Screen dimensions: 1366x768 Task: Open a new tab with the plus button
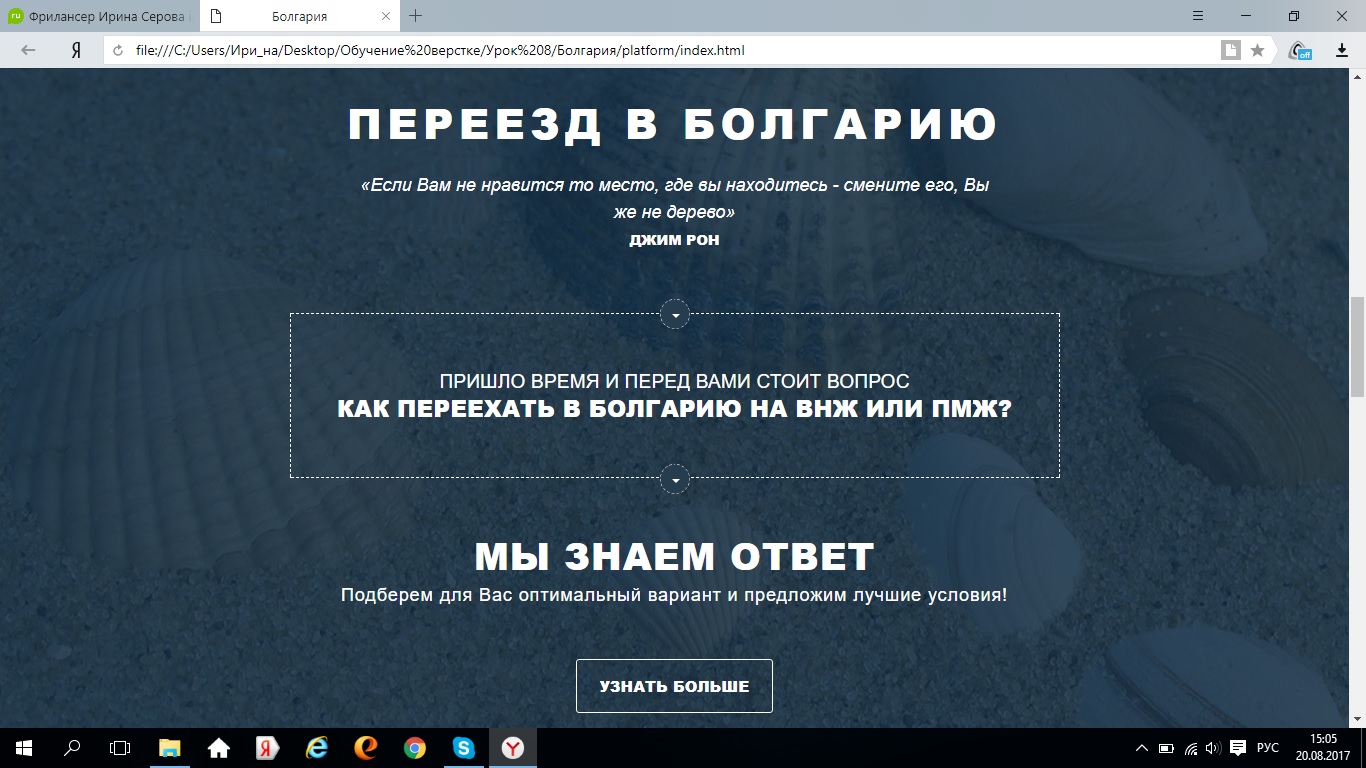[x=416, y=16]
